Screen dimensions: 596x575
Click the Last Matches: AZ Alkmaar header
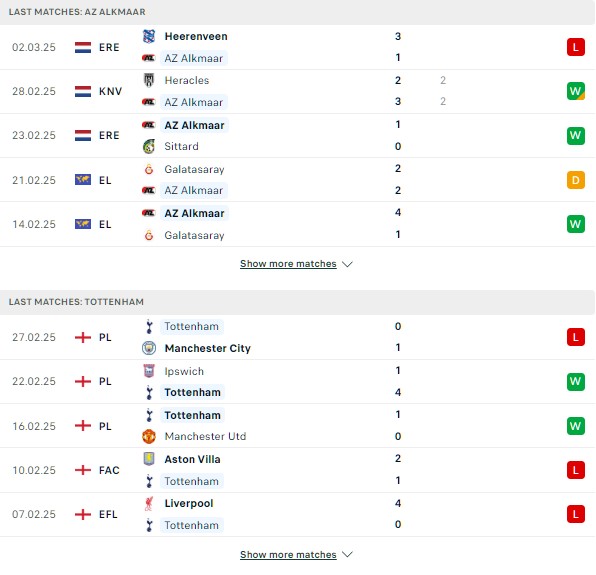coord(298,12)
